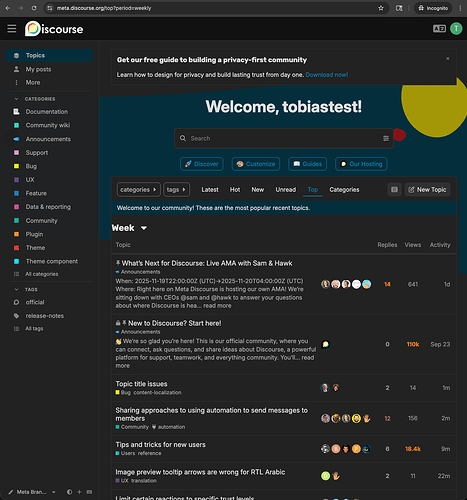467x500 pixels.
Task: Select the Top tab
Action: [x=313, y=190]
